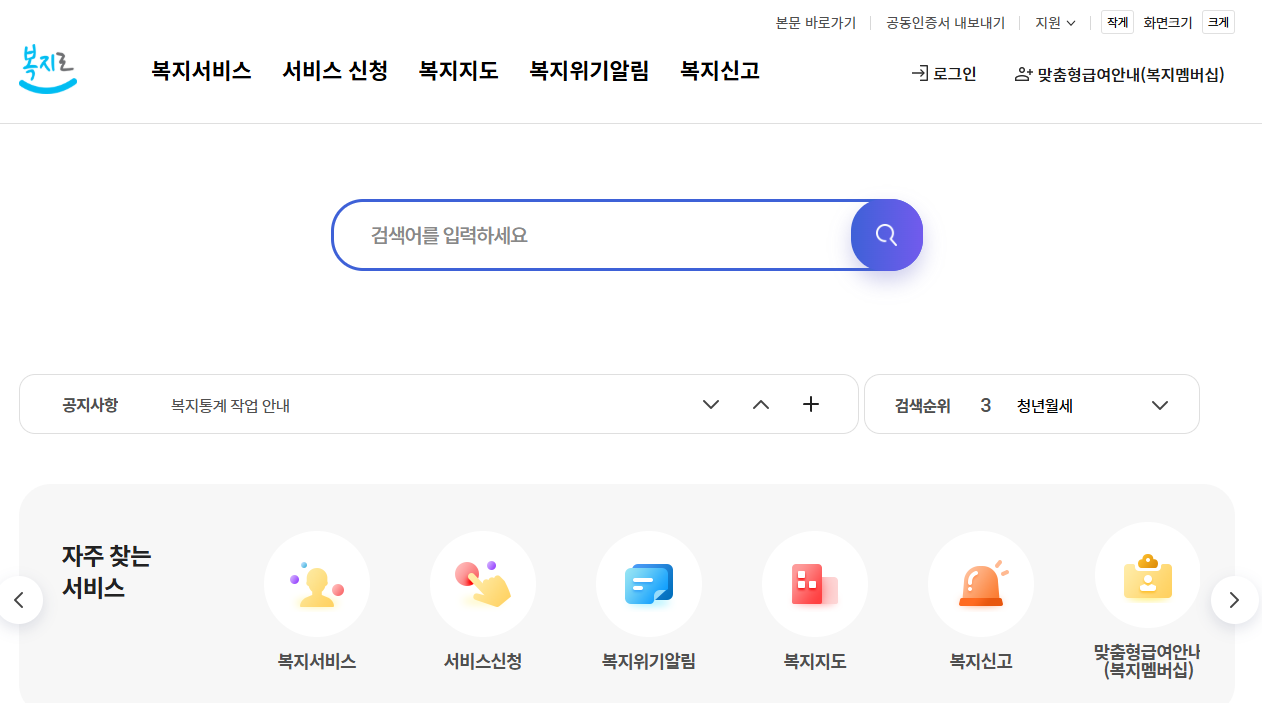The height and width of the screenshot is (703, 1262).
Task: Select 복지서비스 in the navigation menu
Action: (200, 71)
